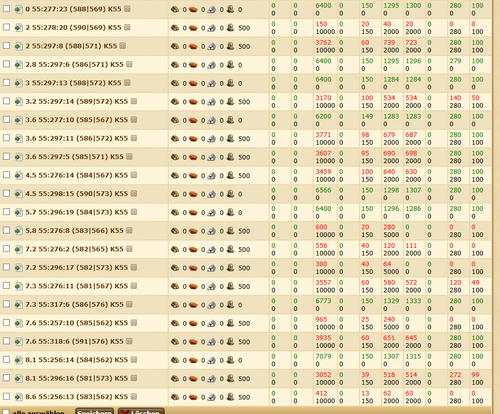Select checkbox for village 4.5 55:276:14
Screen dimensions: 500x414
tap(6, 175)
